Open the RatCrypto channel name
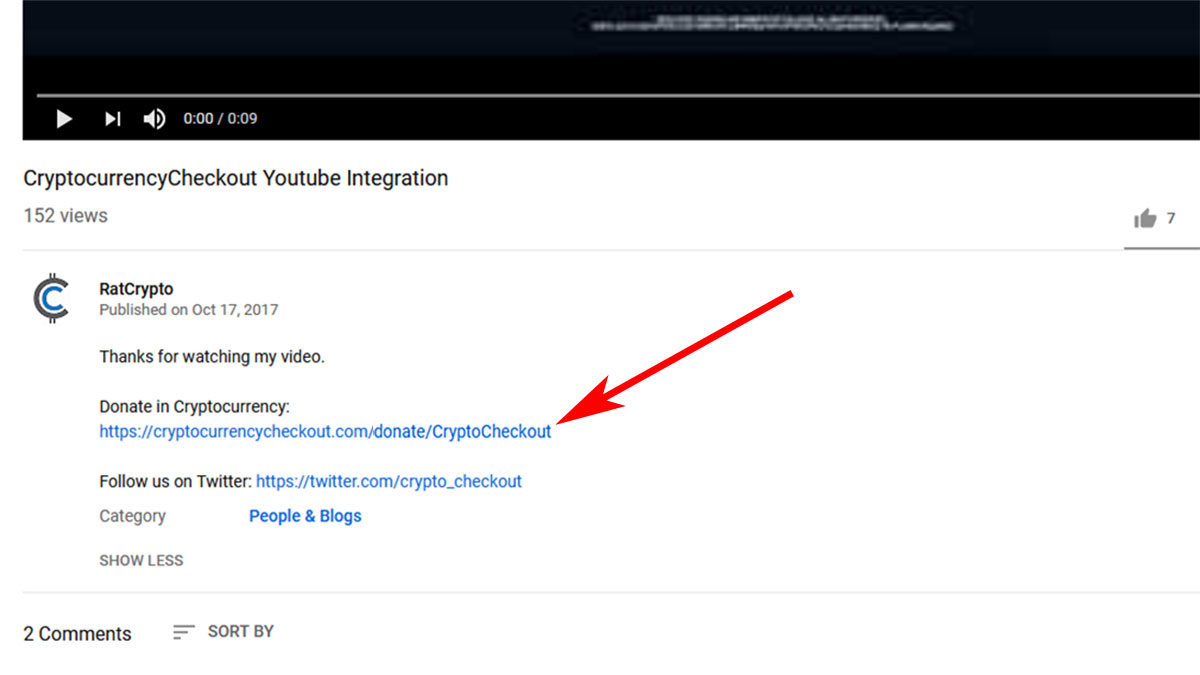1200x675 pixels. click(136, 289)
